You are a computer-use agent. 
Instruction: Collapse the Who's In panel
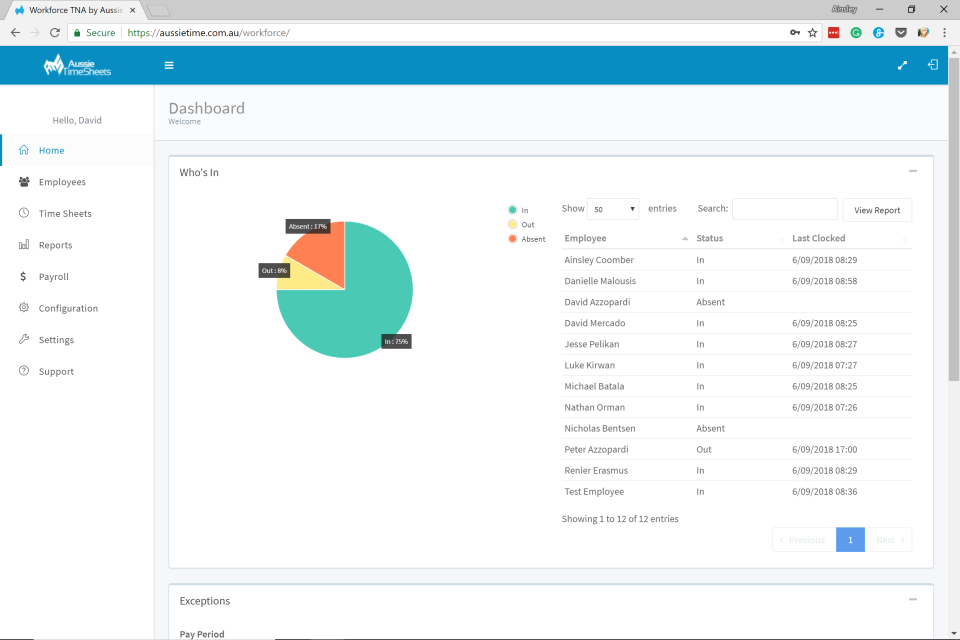pos(911,171)
